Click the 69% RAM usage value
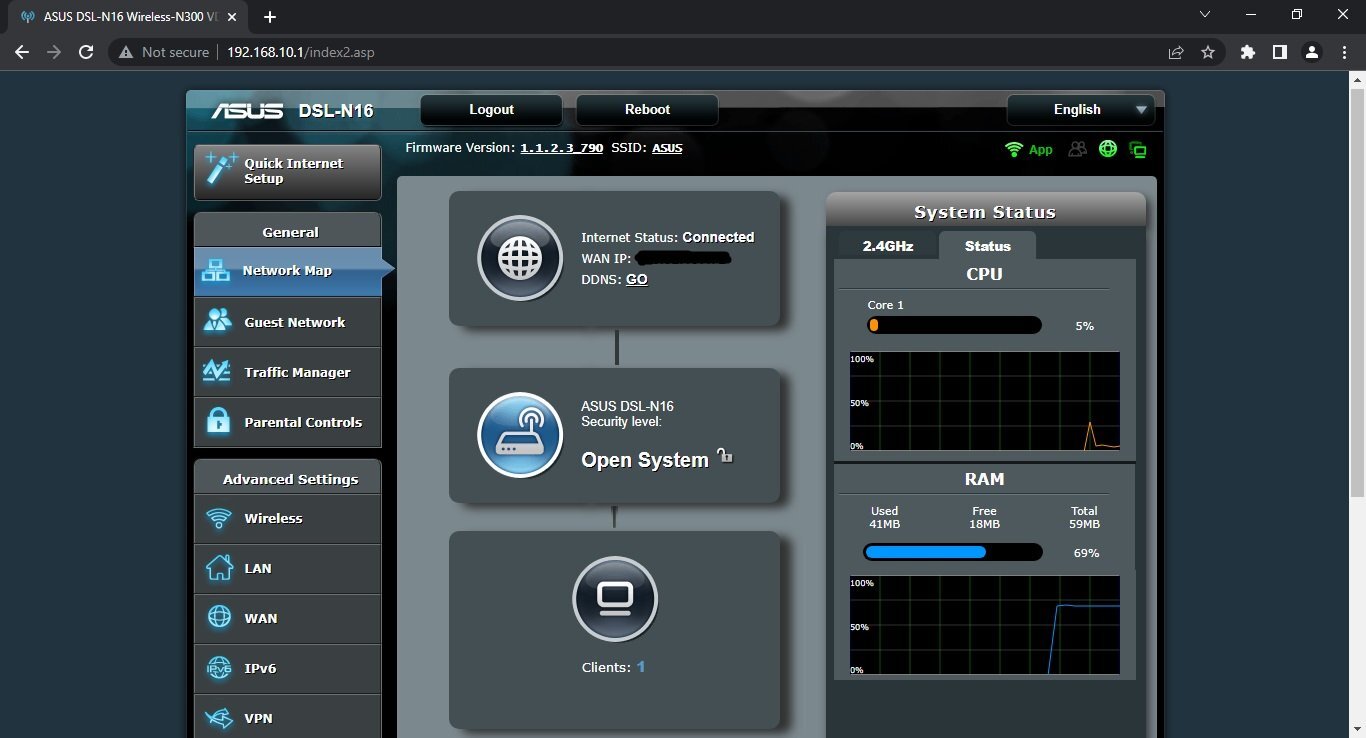 (x=1086, y=553)
